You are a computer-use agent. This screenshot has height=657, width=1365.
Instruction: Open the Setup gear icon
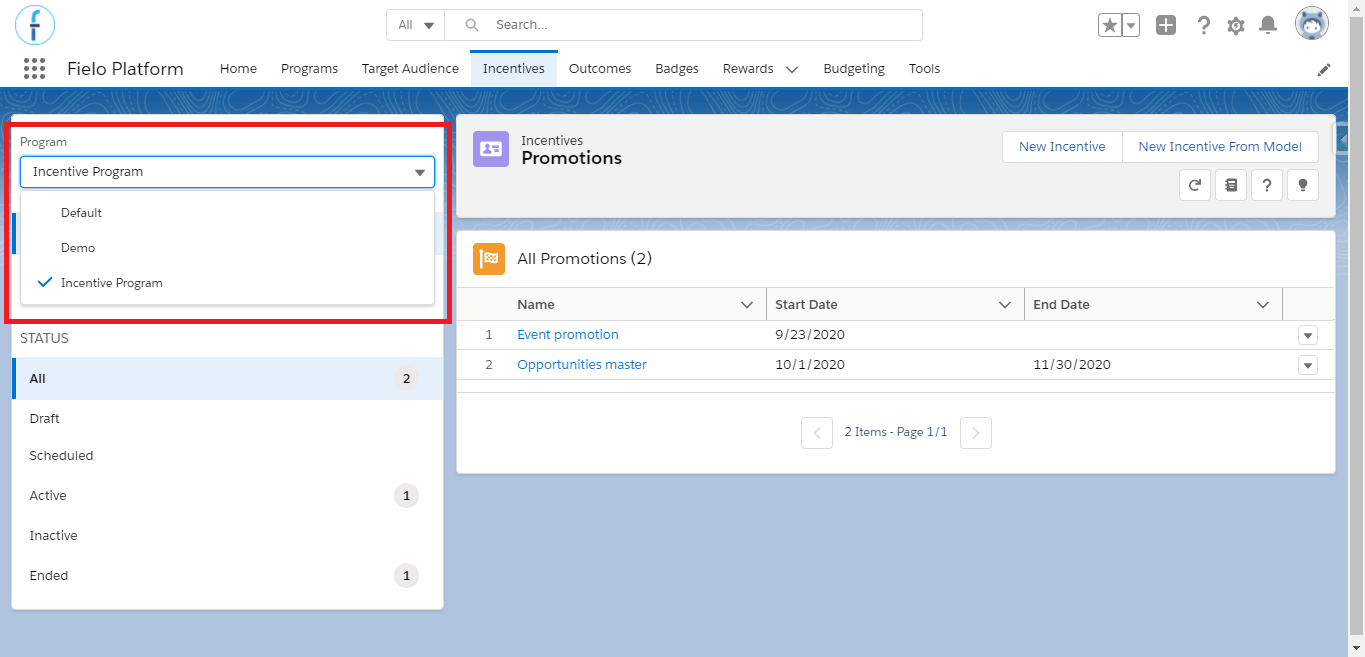[1236, 25]
